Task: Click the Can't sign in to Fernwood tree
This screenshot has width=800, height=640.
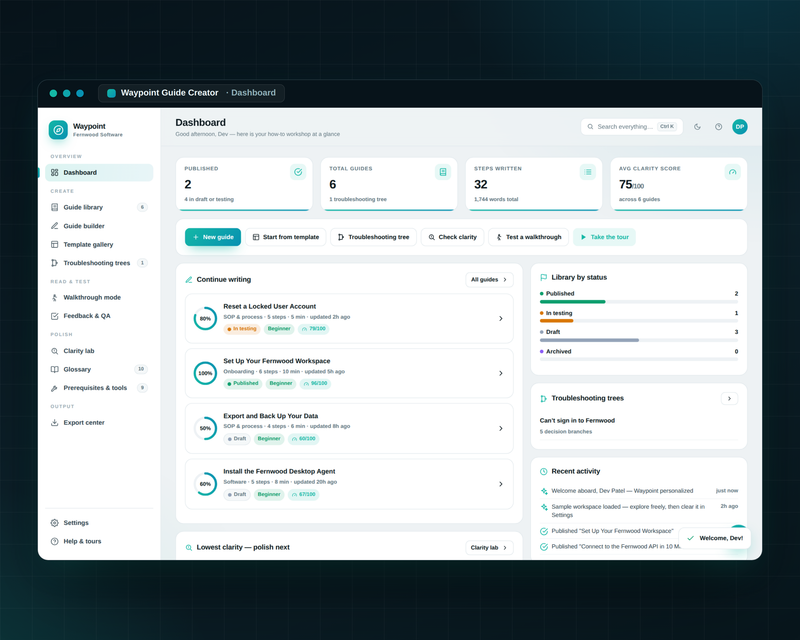Action: 639,426
